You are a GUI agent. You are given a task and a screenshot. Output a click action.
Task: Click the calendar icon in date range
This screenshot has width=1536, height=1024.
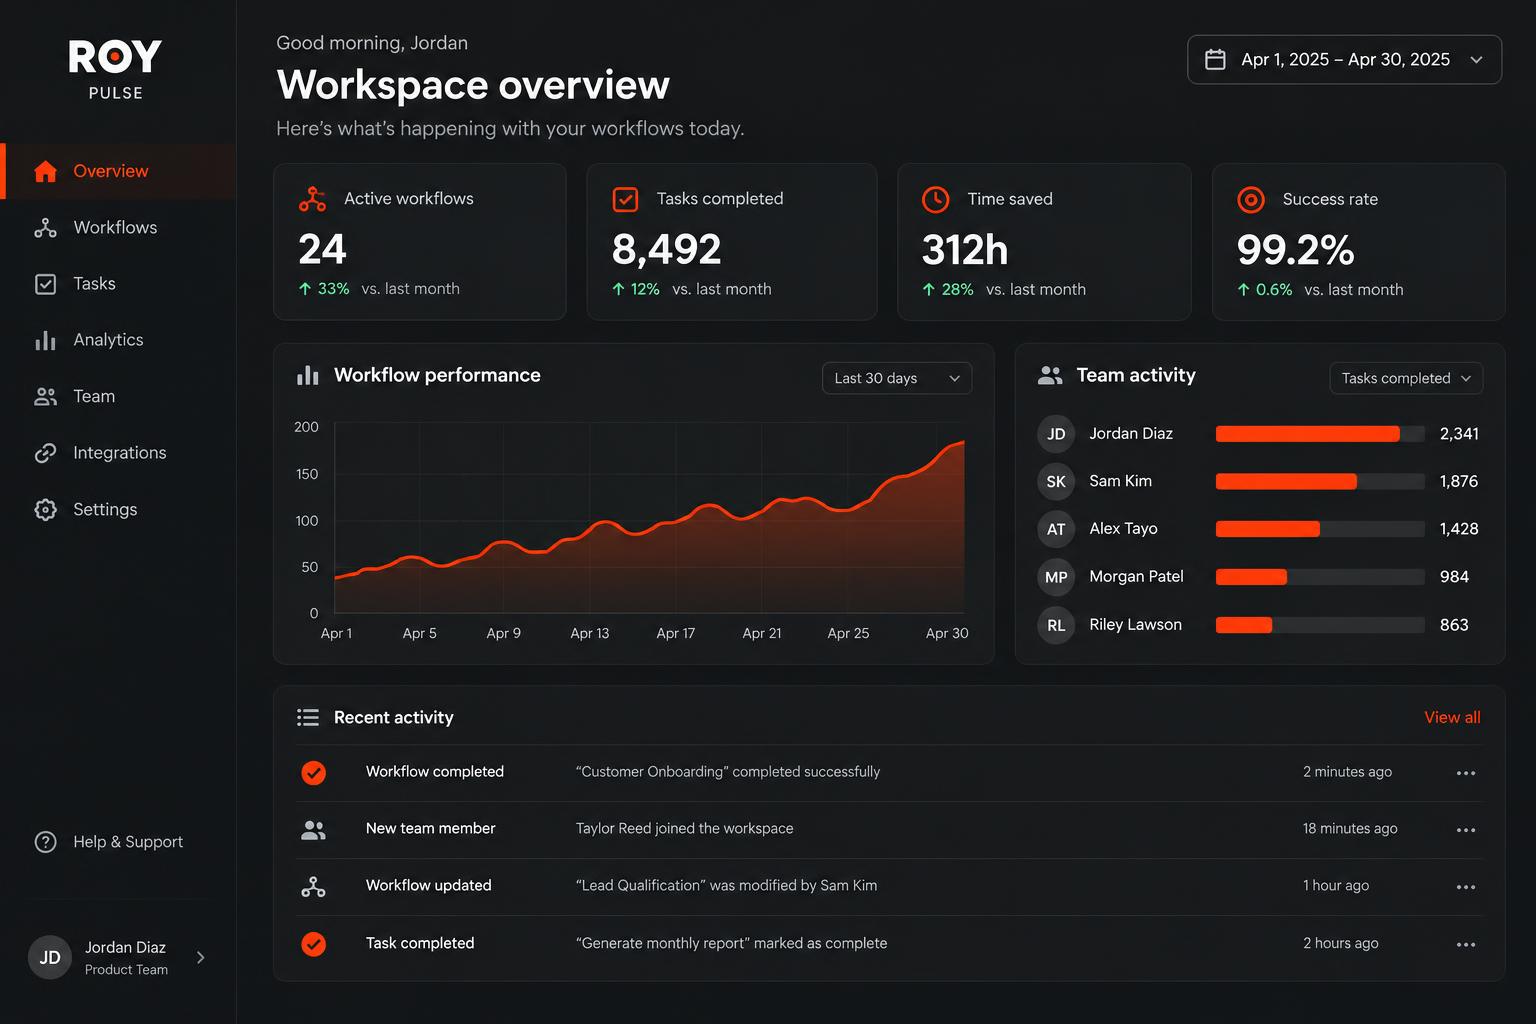[x=1215, y=60]
